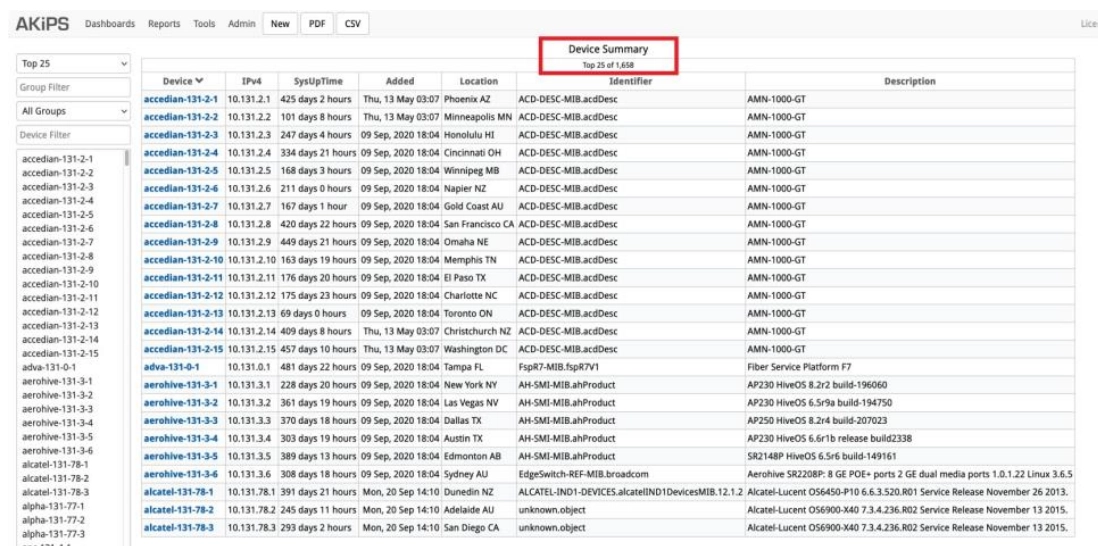The height and width of the screenshot is (546, 1098).
Task: Expand the Top 25 dropdown
Action: click(x=74, y=65)
